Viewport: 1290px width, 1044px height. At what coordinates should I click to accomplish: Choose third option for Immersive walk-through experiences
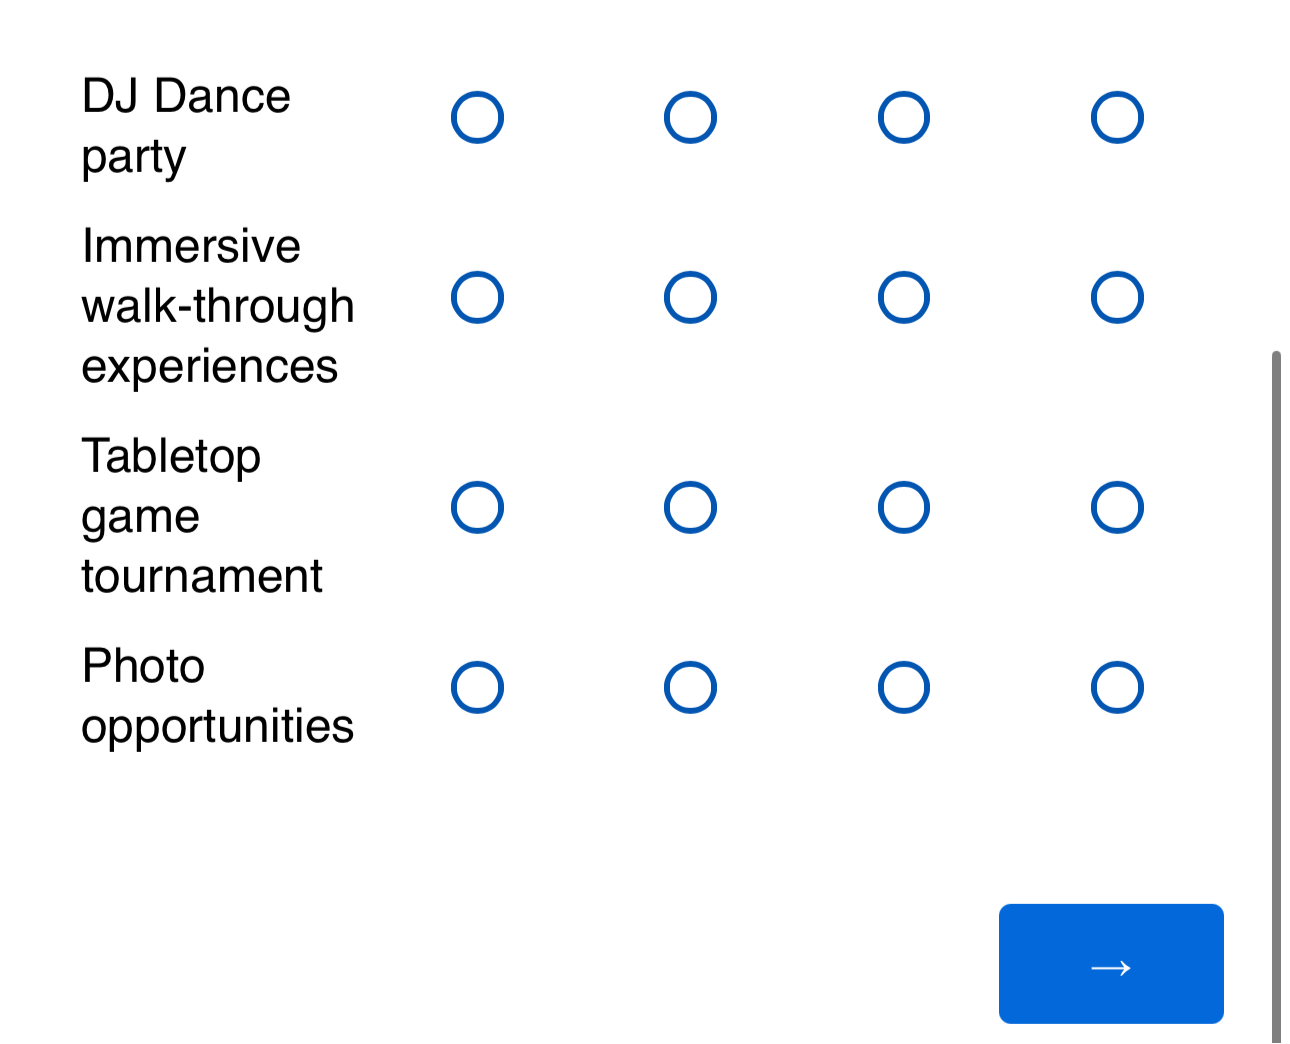pos(904,297)
